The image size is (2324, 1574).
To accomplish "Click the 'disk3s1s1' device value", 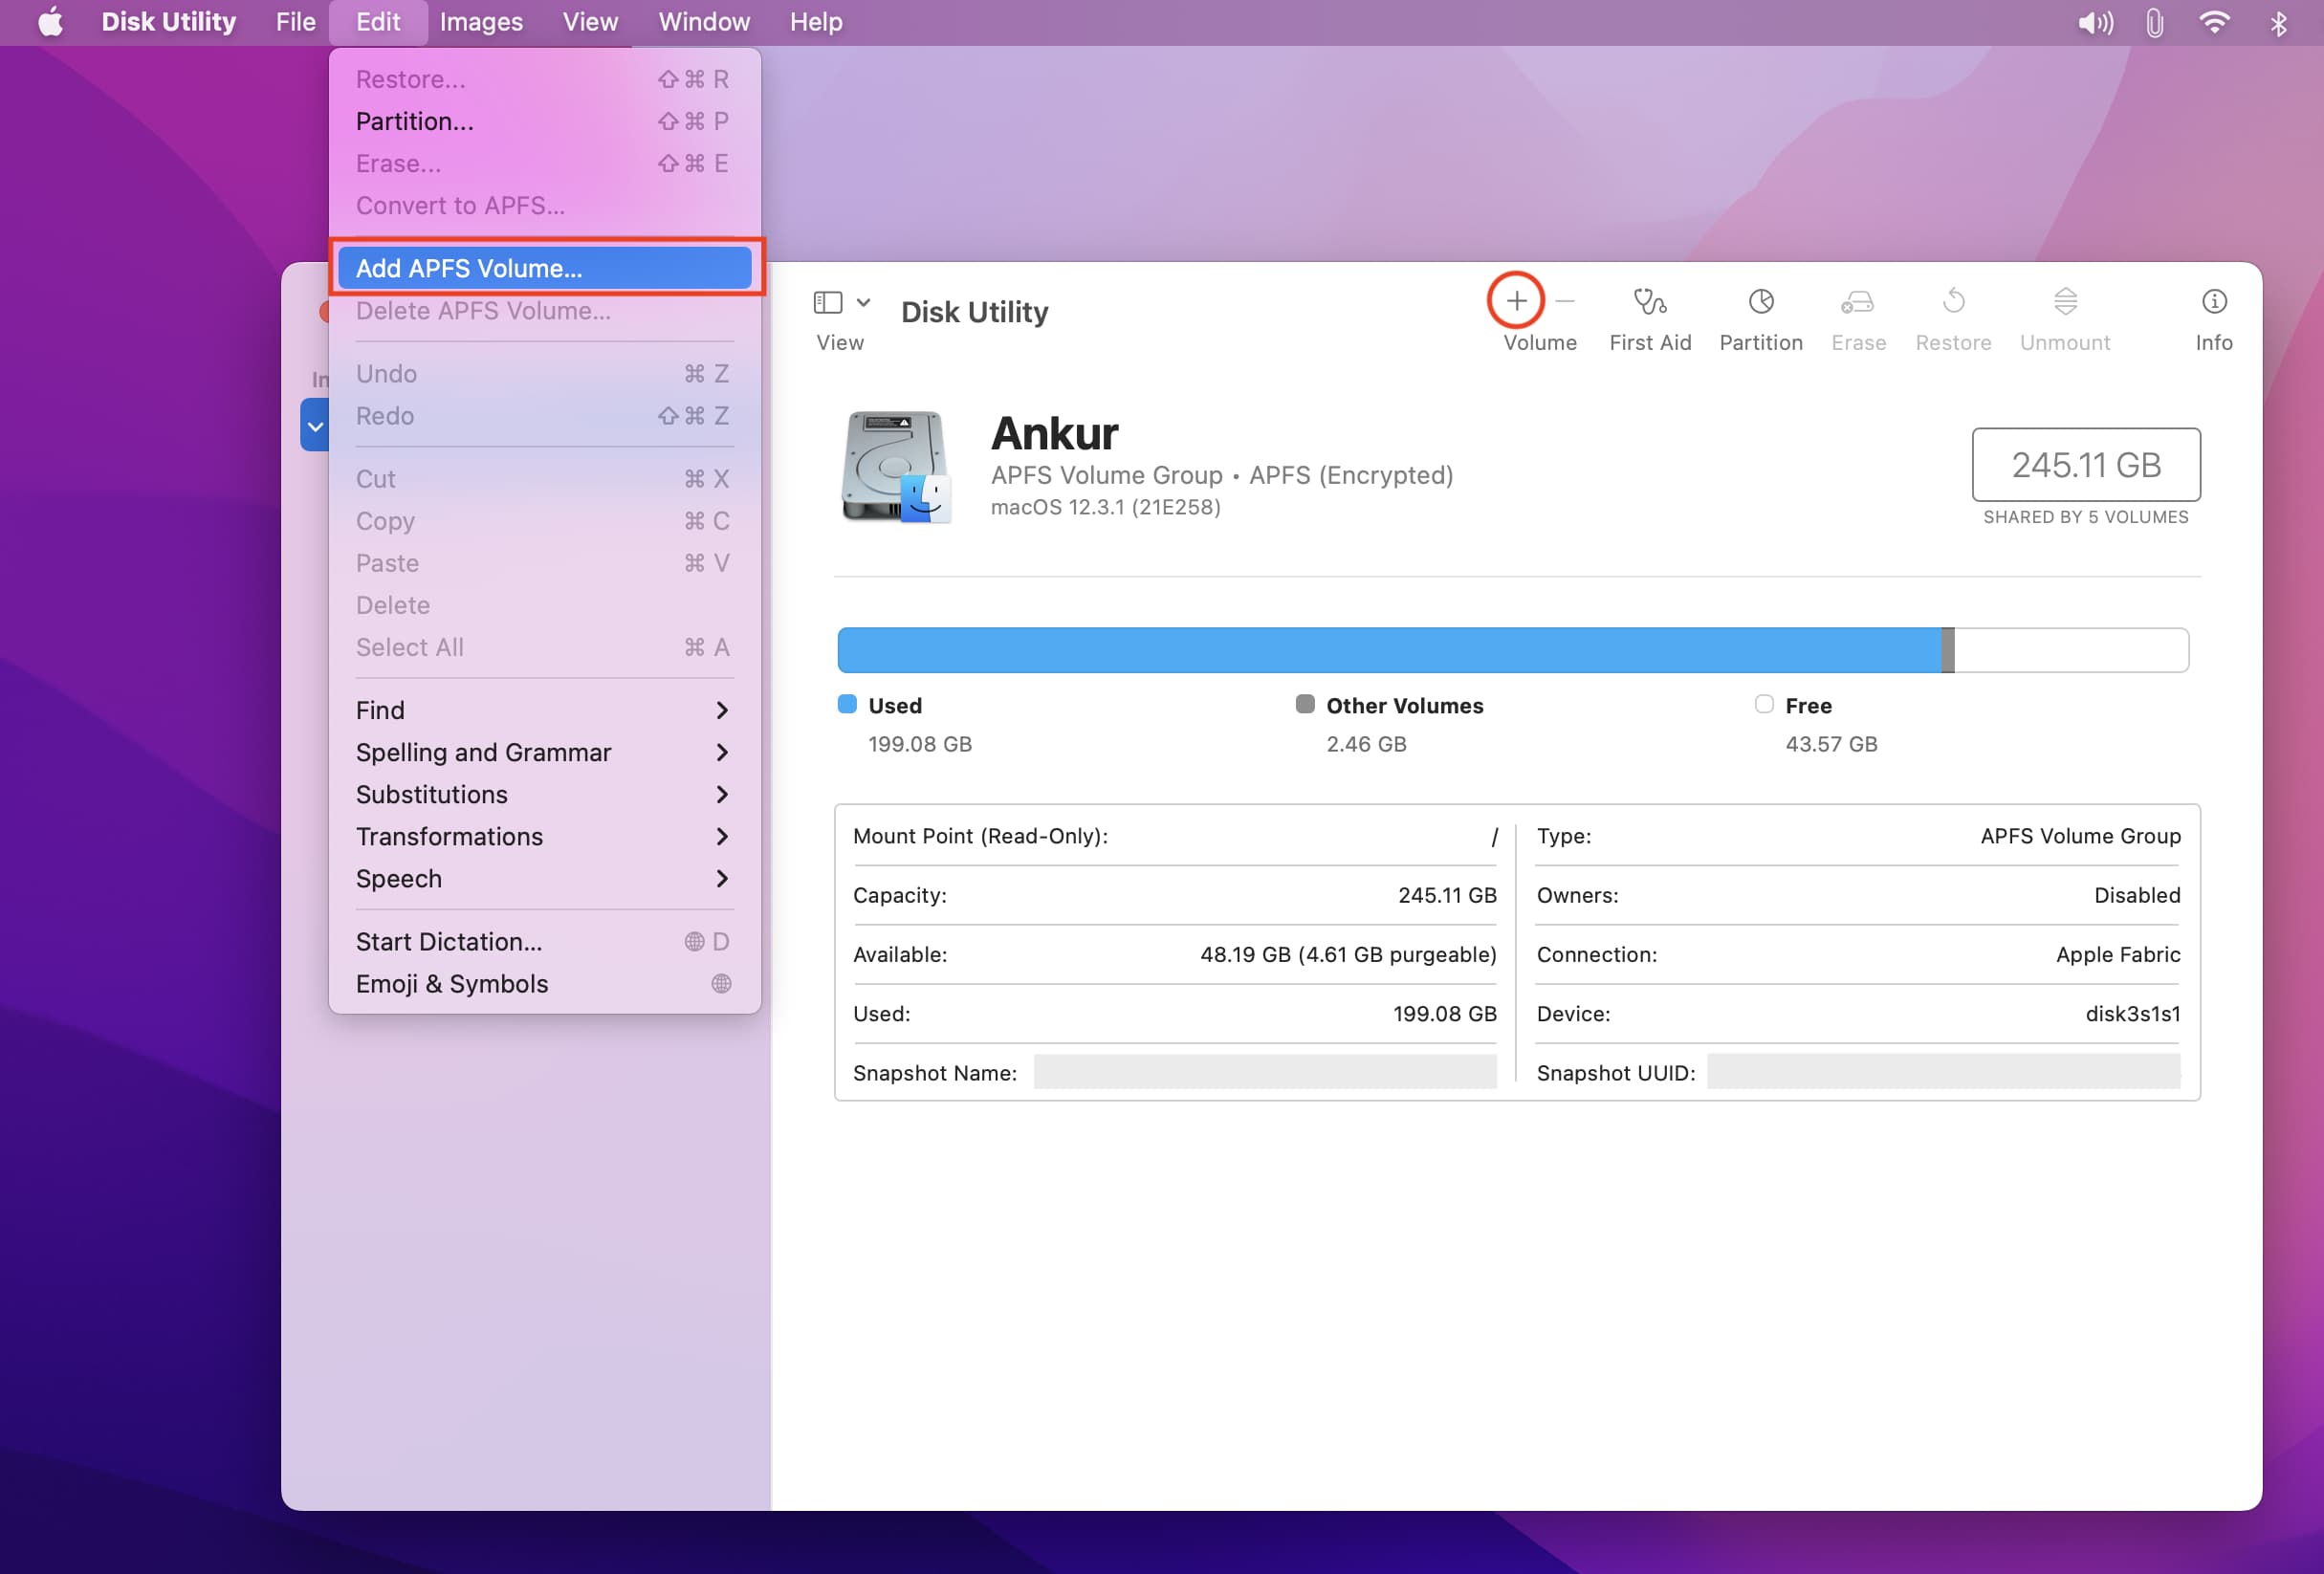I will coord(2132,1013).
